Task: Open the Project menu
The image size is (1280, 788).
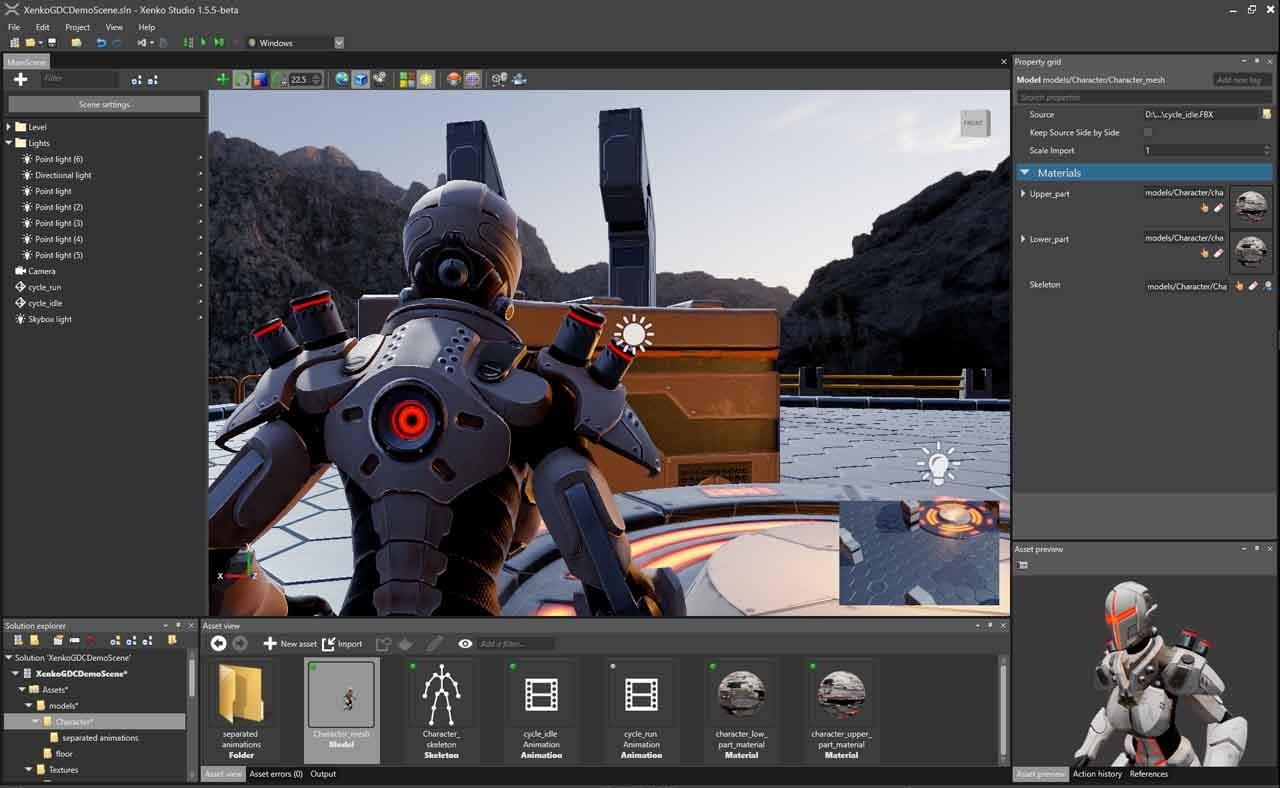Action: pos(78,27)
